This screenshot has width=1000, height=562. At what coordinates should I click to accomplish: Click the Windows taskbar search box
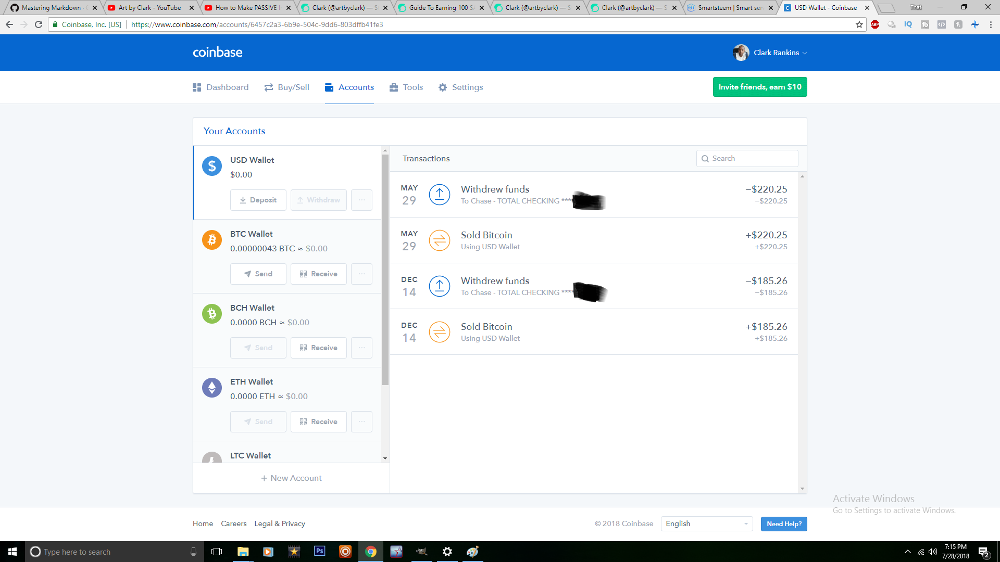tap(114, 552)
